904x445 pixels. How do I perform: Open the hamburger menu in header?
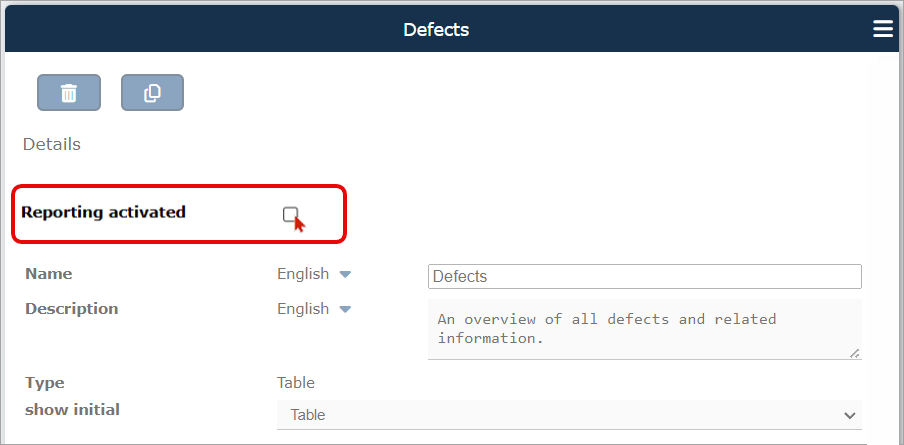point(883,29)
